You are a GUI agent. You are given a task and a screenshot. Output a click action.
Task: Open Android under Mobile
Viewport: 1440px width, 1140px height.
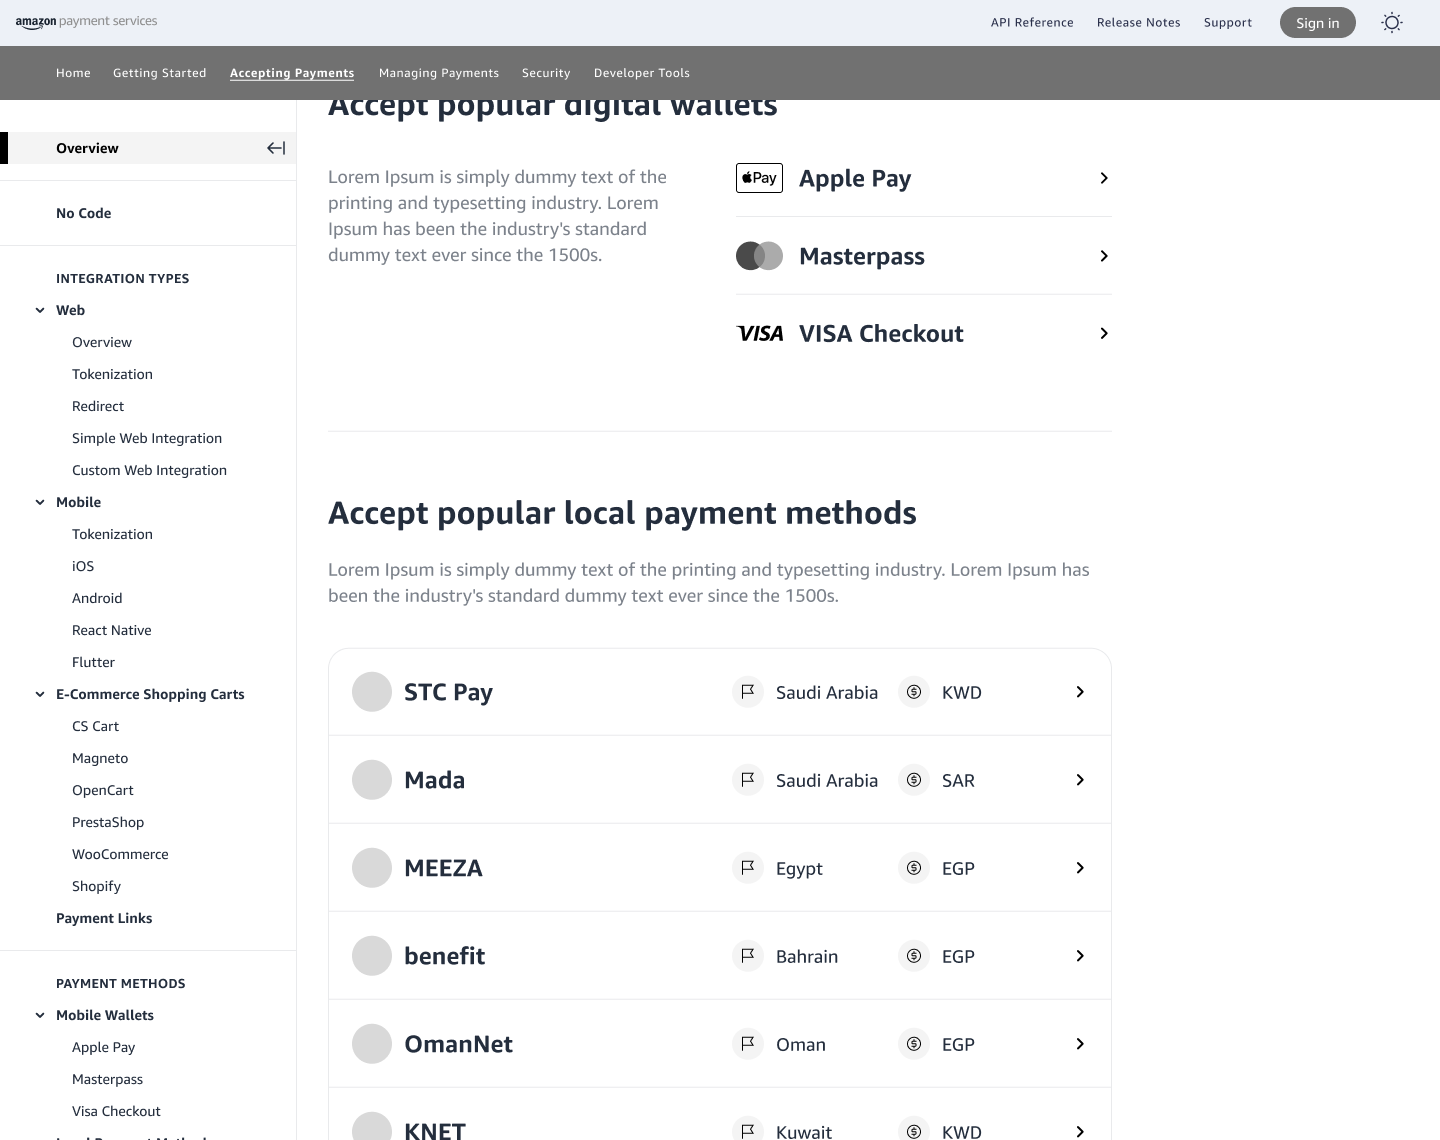click(x=97, y=598)
